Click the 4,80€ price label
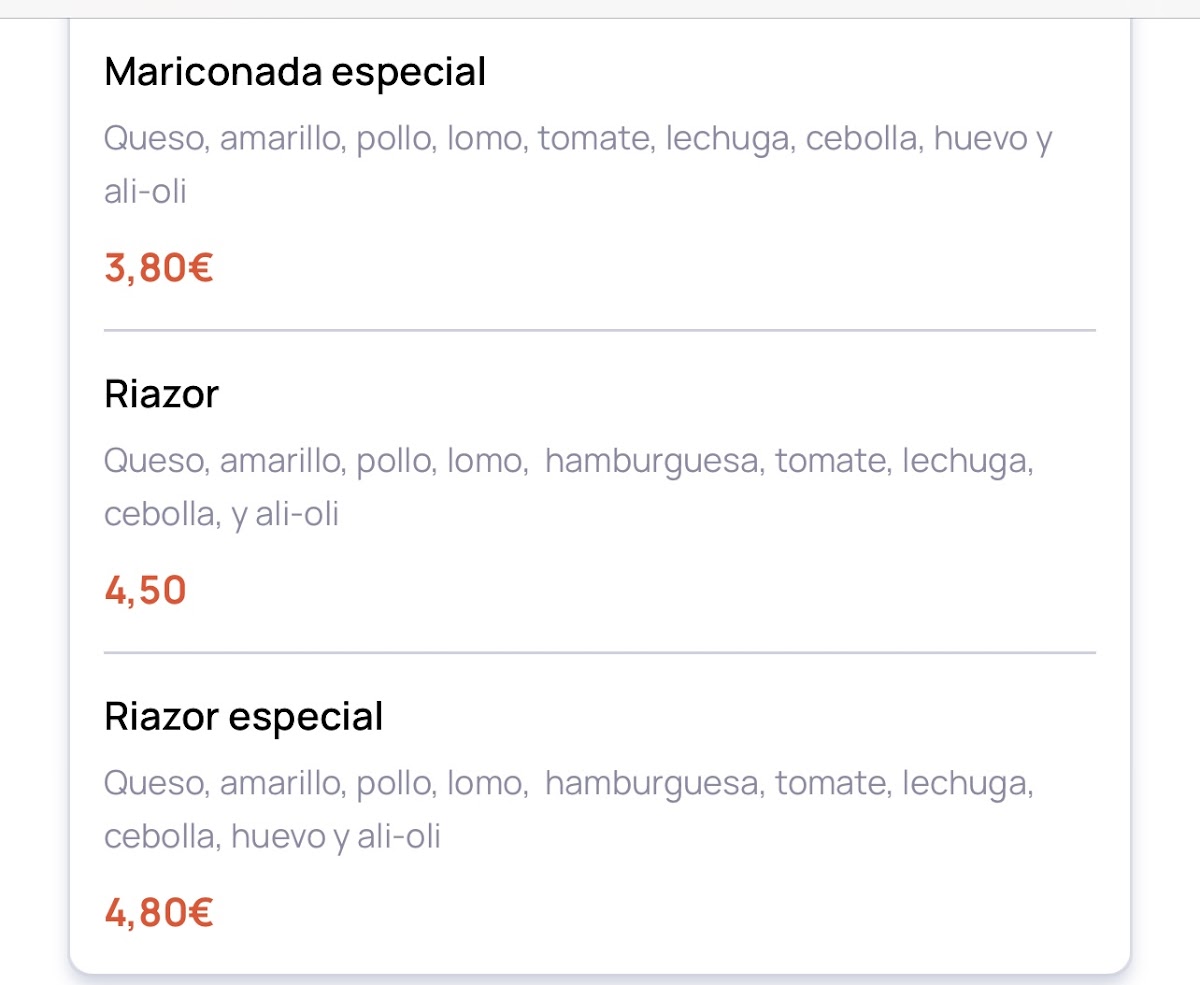 (159, 913)
